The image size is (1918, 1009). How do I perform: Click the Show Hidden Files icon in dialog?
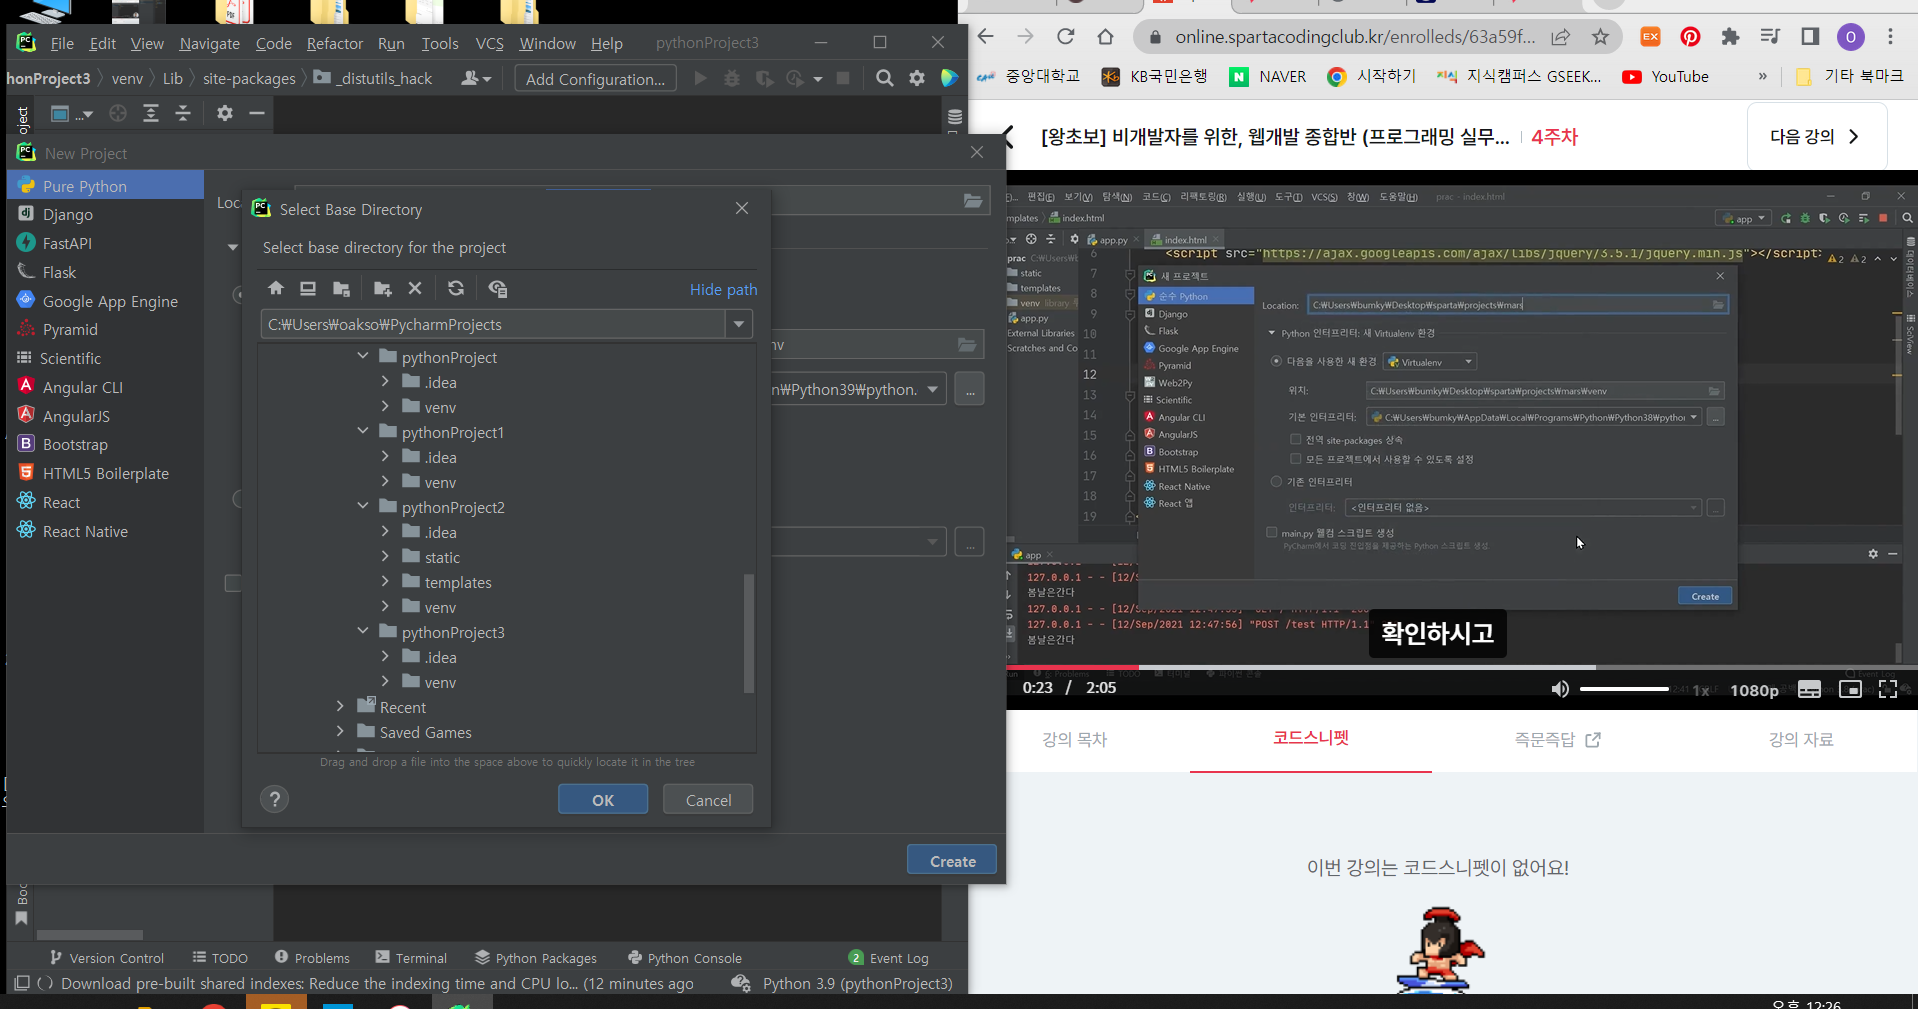pyautogui.click(x=497, y=288)
